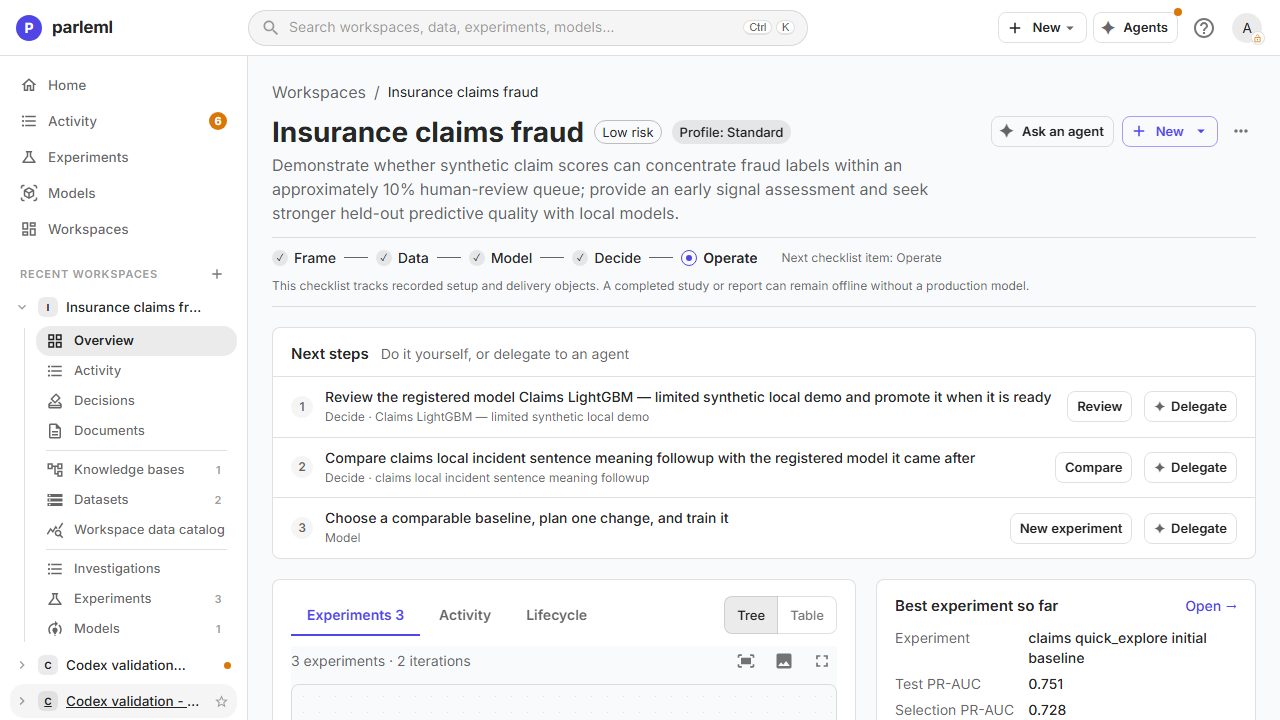The height and width of the screenshot is (720, 1280).
Task: Switch to the Lifecycle tab
Action: point(556,615)
